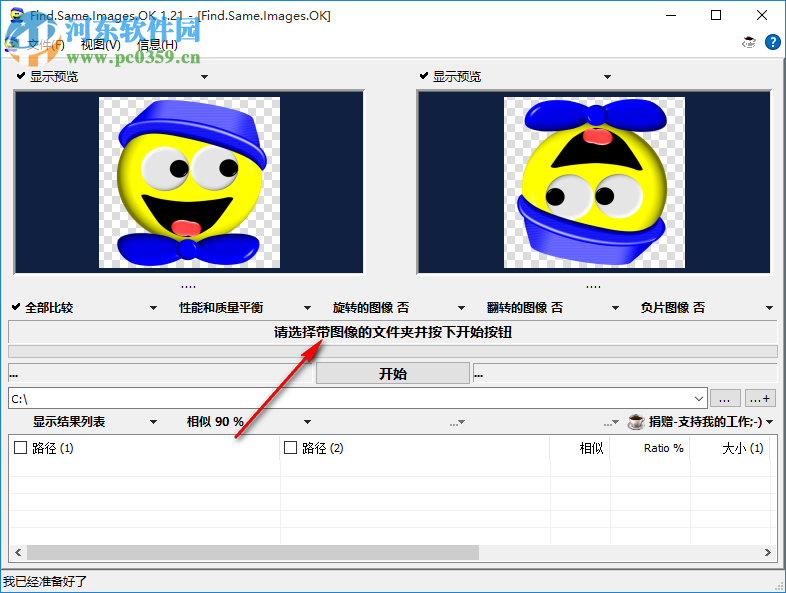Click the 我已经准备好了 status bar text

(x=45, y=581)
